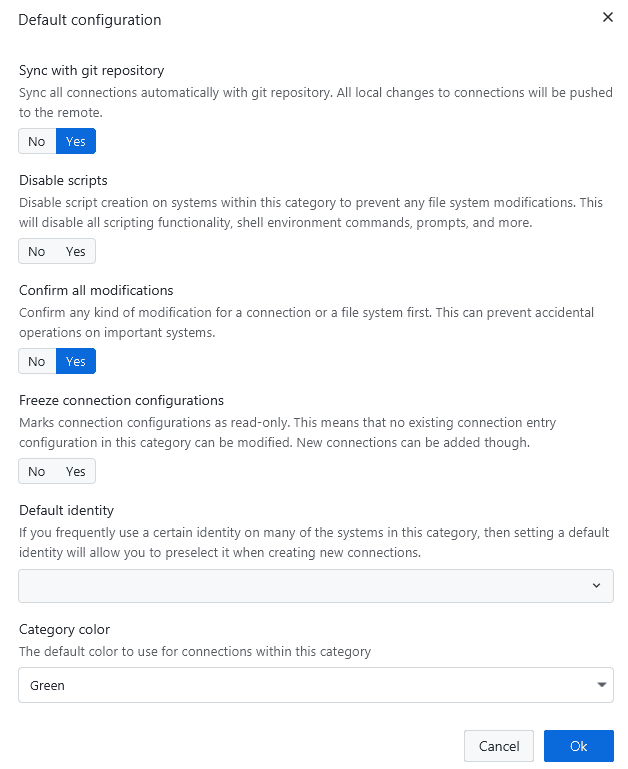Click the Disable scripts heading label
Screen dimensions: 628x769
point(63,181)
